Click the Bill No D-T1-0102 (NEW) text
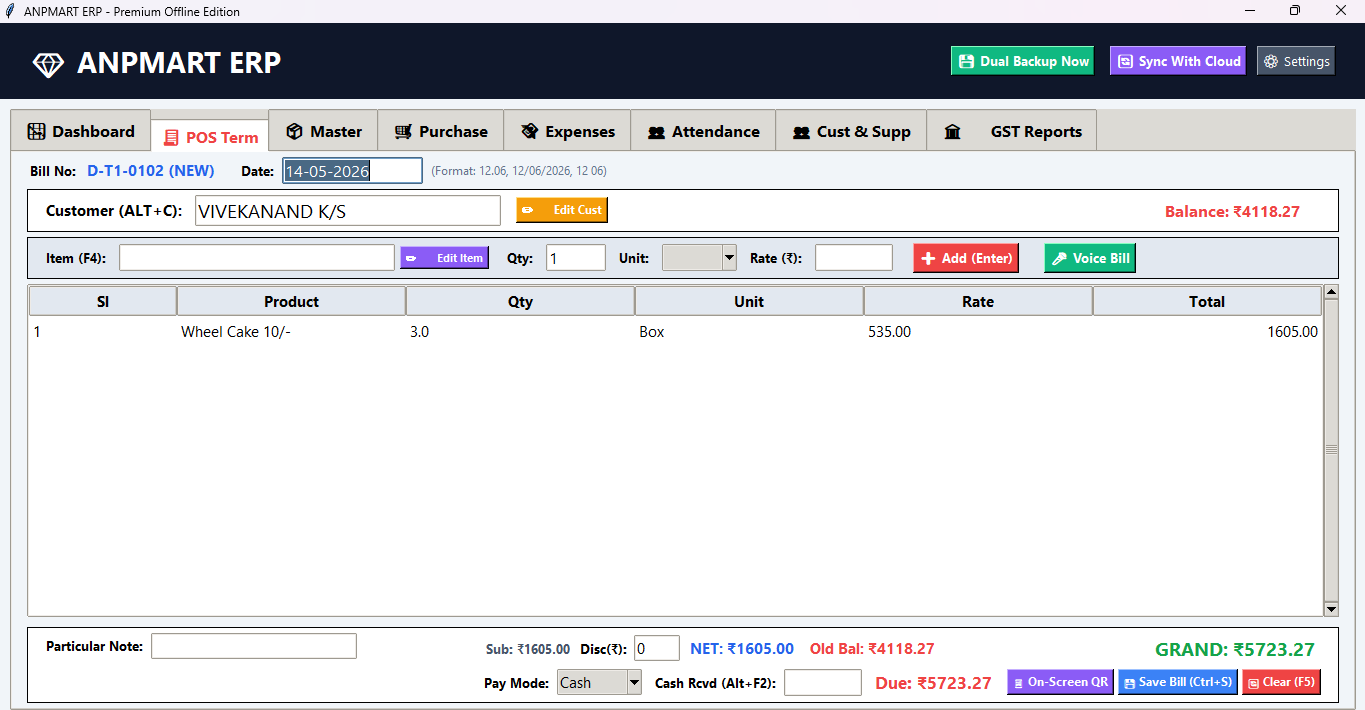This screenshot has width=1365, height=710. [x=151, y=171]
